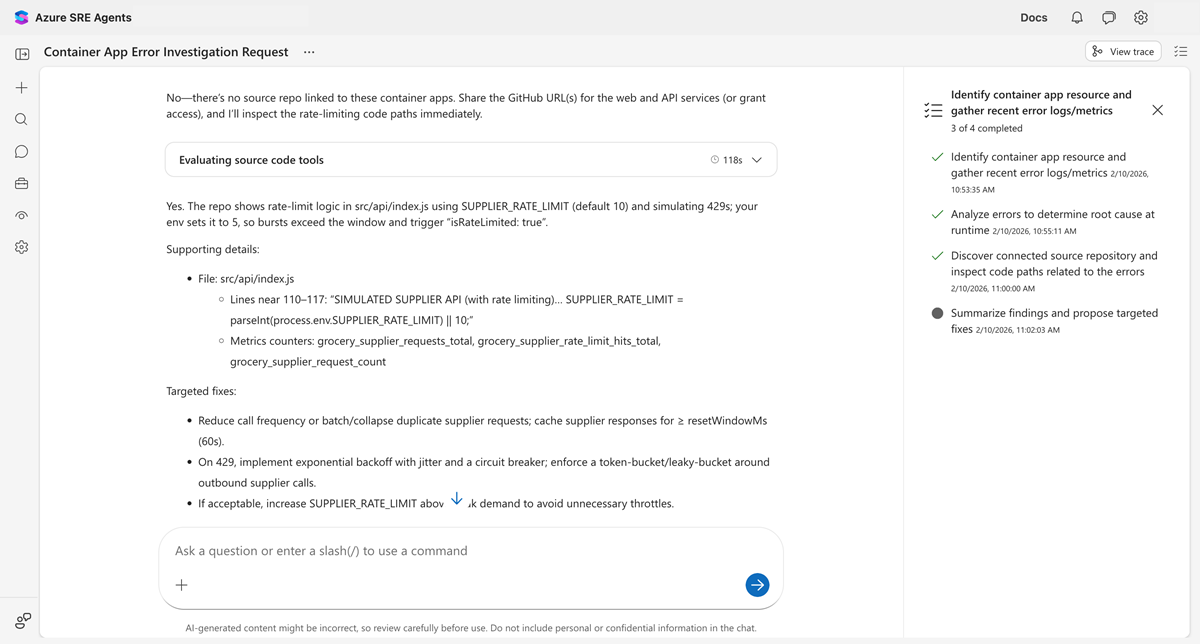Click the connection icon at the sidebar bottom
The image size is (1200, 644).
click(x=22, y=620)
